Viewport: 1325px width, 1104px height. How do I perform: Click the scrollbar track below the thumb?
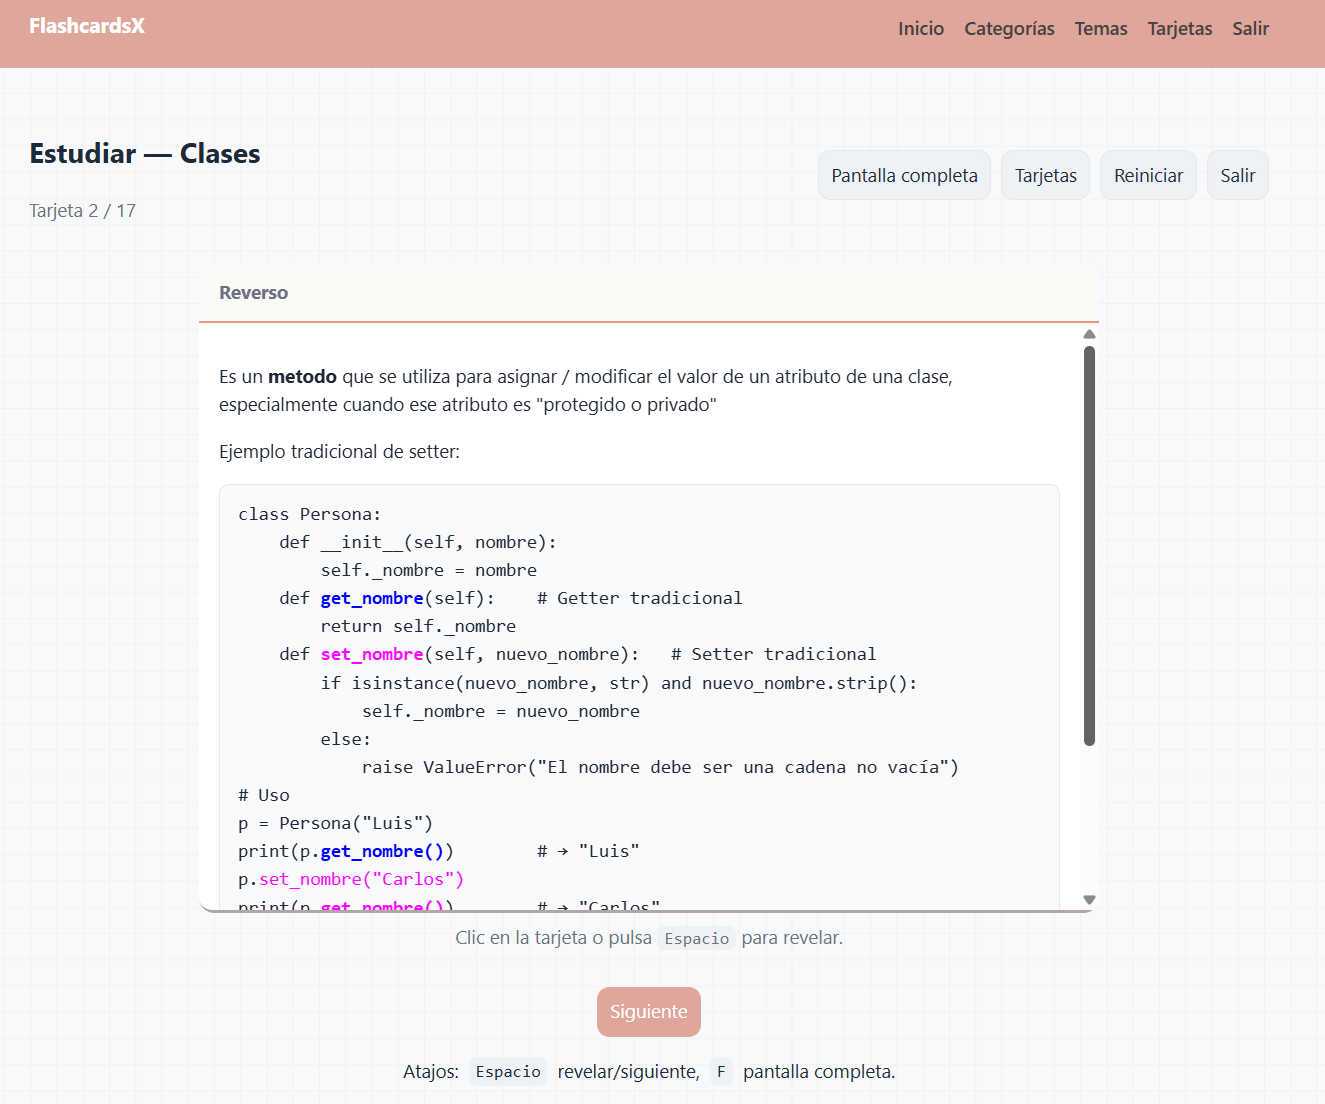1089,820
